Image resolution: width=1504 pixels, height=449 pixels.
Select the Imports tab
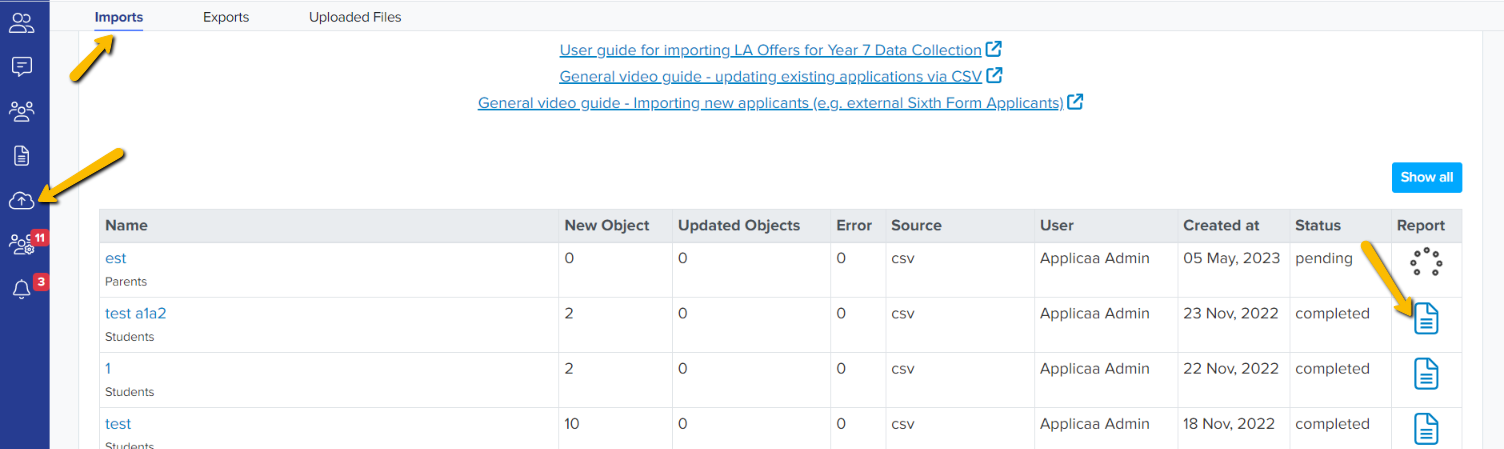click(119, 17)
